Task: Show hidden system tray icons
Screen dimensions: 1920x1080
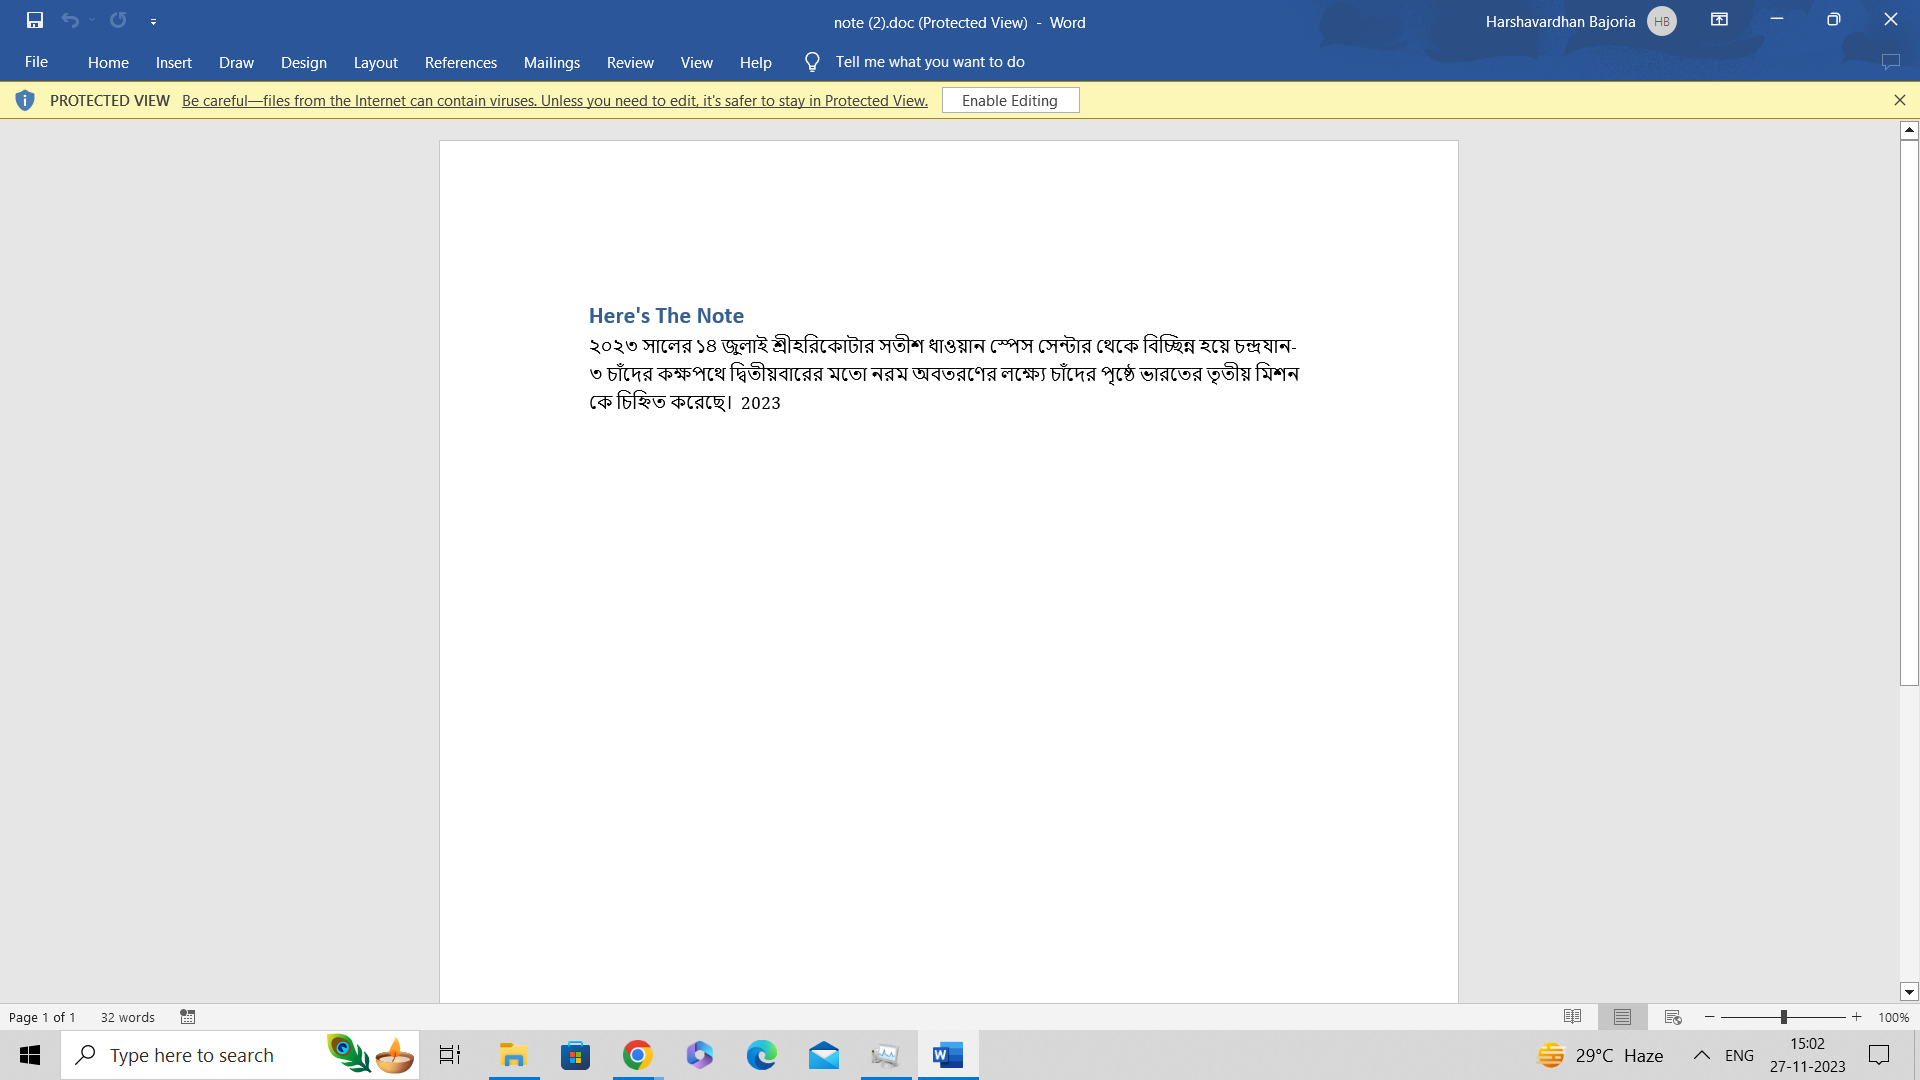Action: pos(1701,1055)
